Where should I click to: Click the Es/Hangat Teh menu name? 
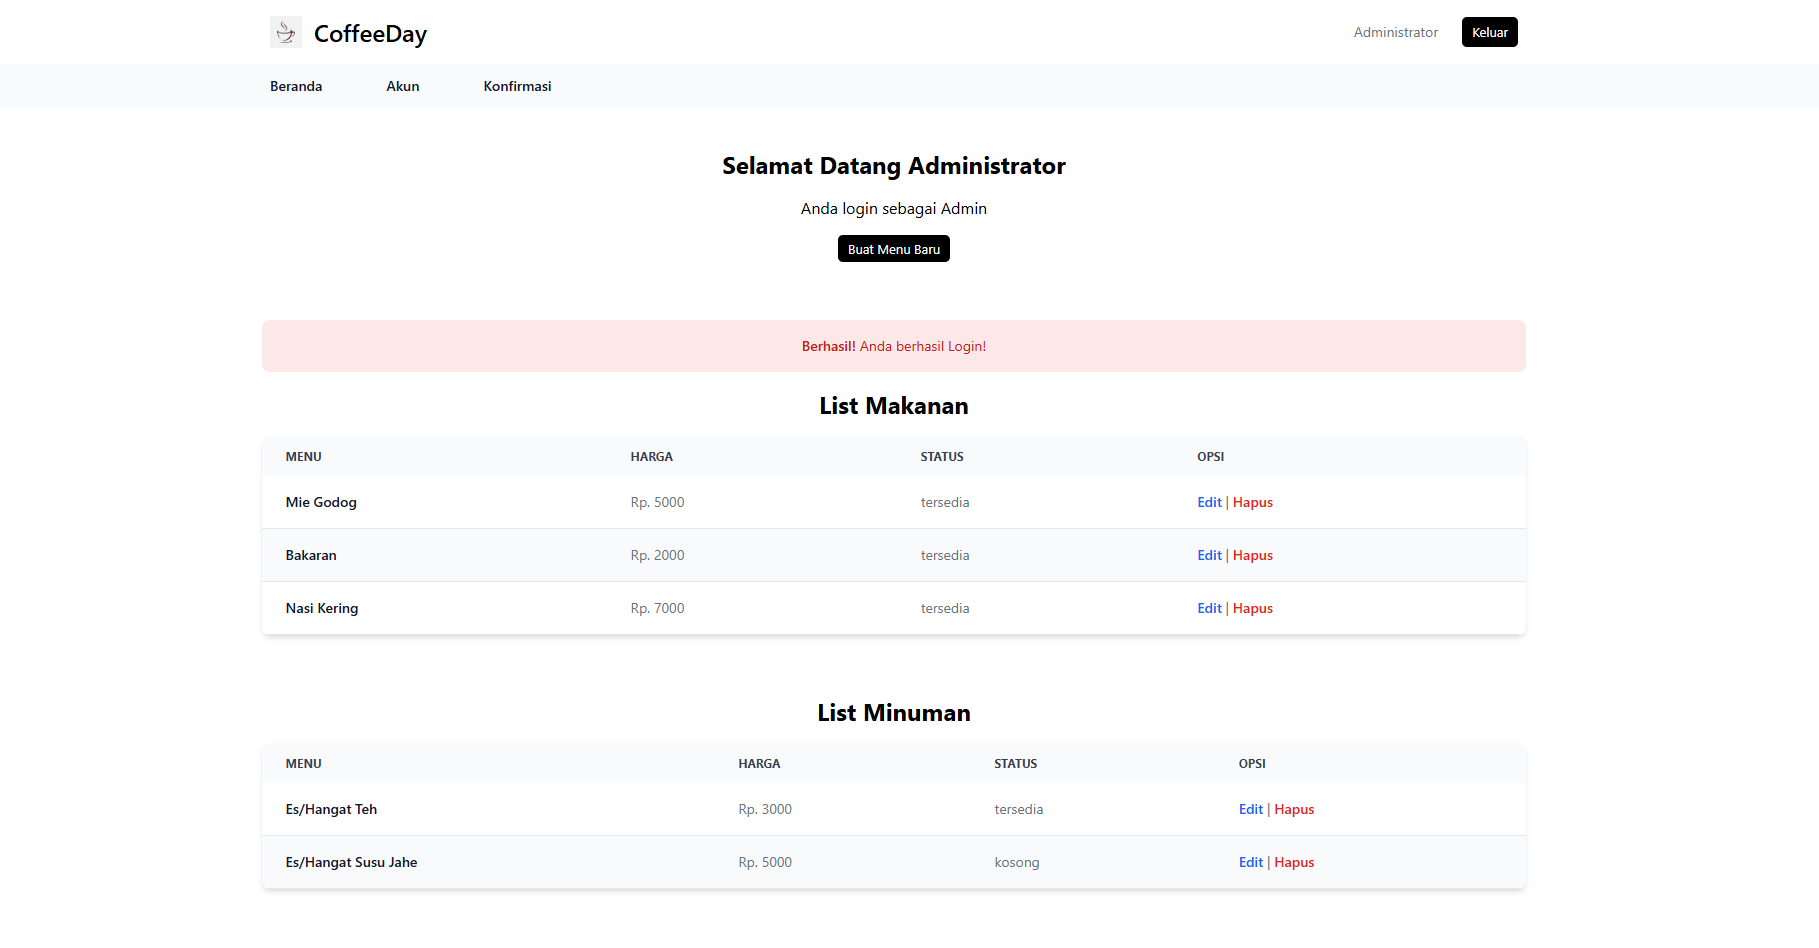pyautogui.click(x=331, y=809)
